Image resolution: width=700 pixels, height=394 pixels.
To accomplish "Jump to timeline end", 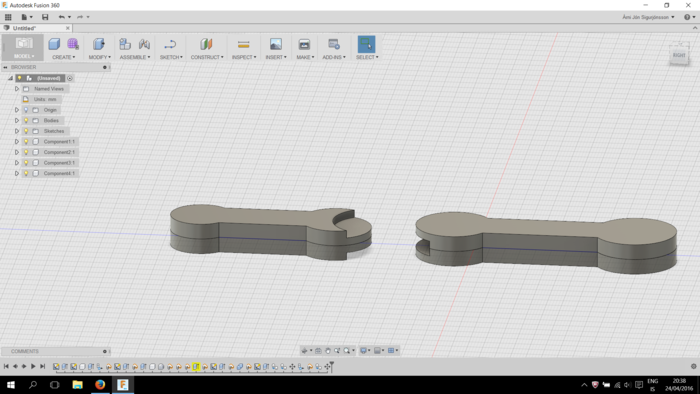I will 42,366.
